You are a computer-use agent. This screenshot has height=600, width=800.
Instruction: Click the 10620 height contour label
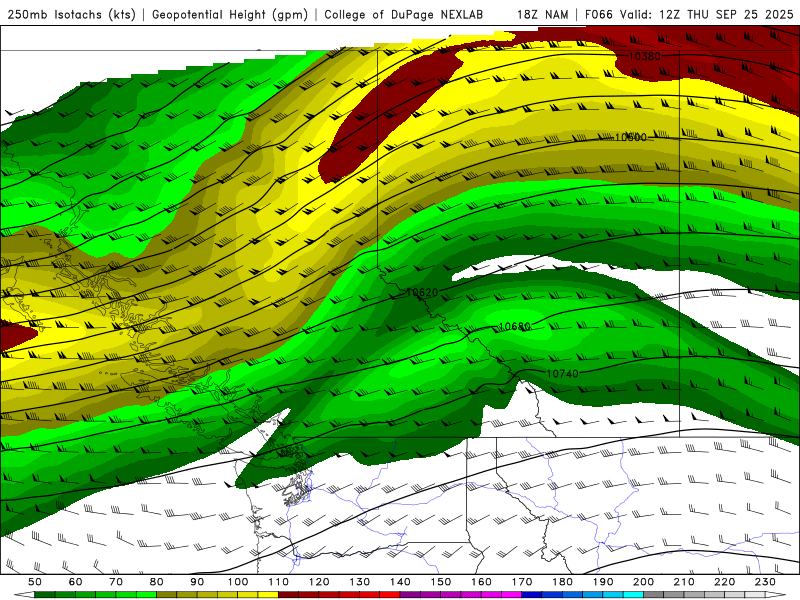[x=422, y=292]
